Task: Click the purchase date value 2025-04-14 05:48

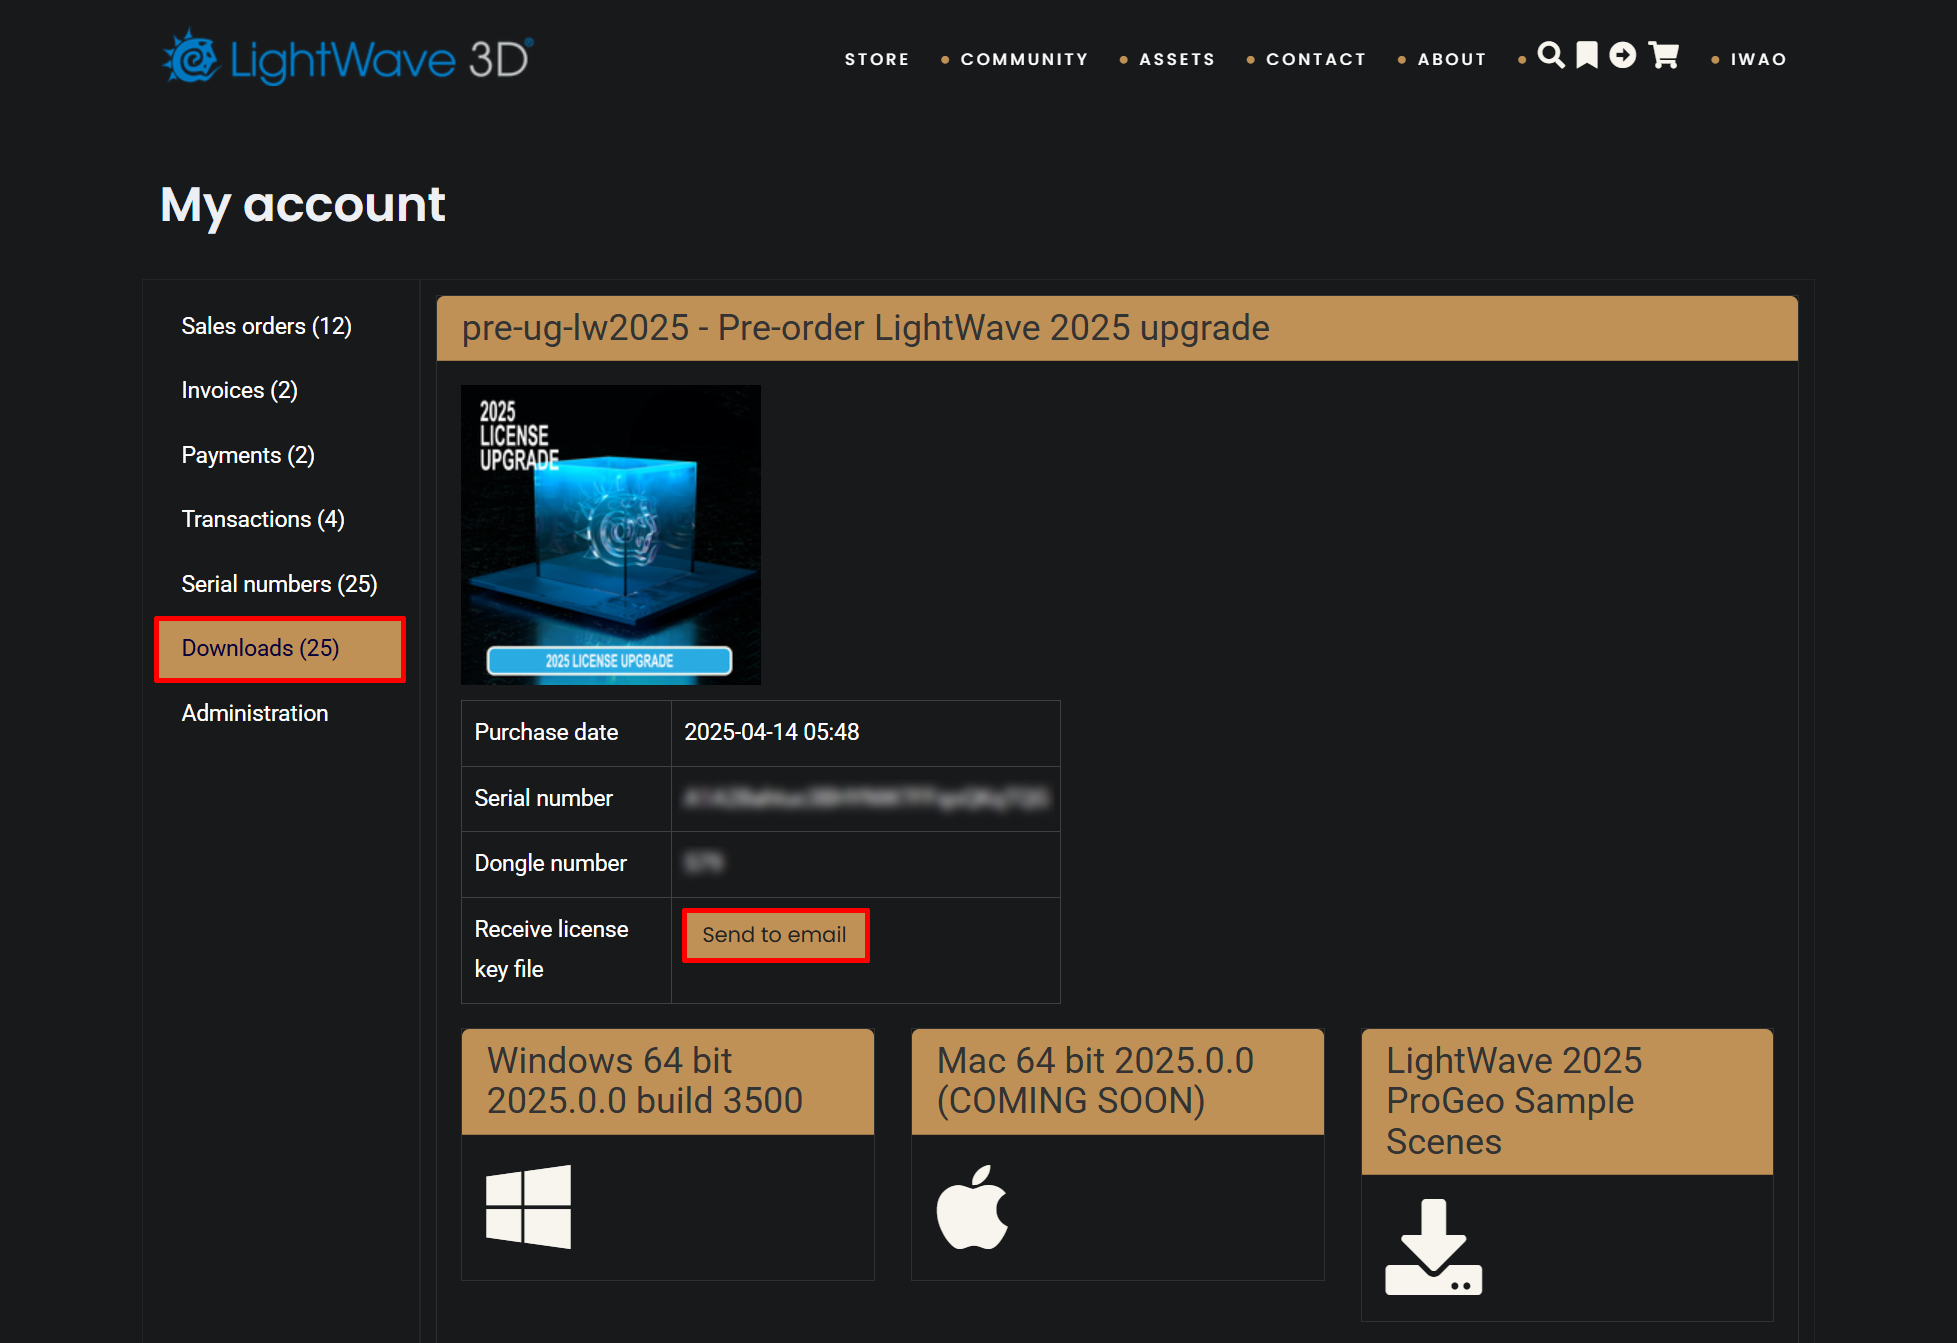Action: coord(771,732)
